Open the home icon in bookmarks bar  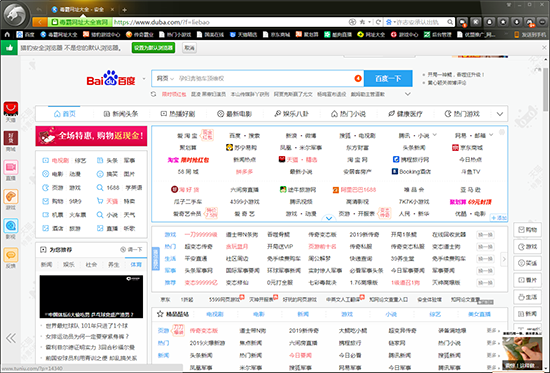7,34
